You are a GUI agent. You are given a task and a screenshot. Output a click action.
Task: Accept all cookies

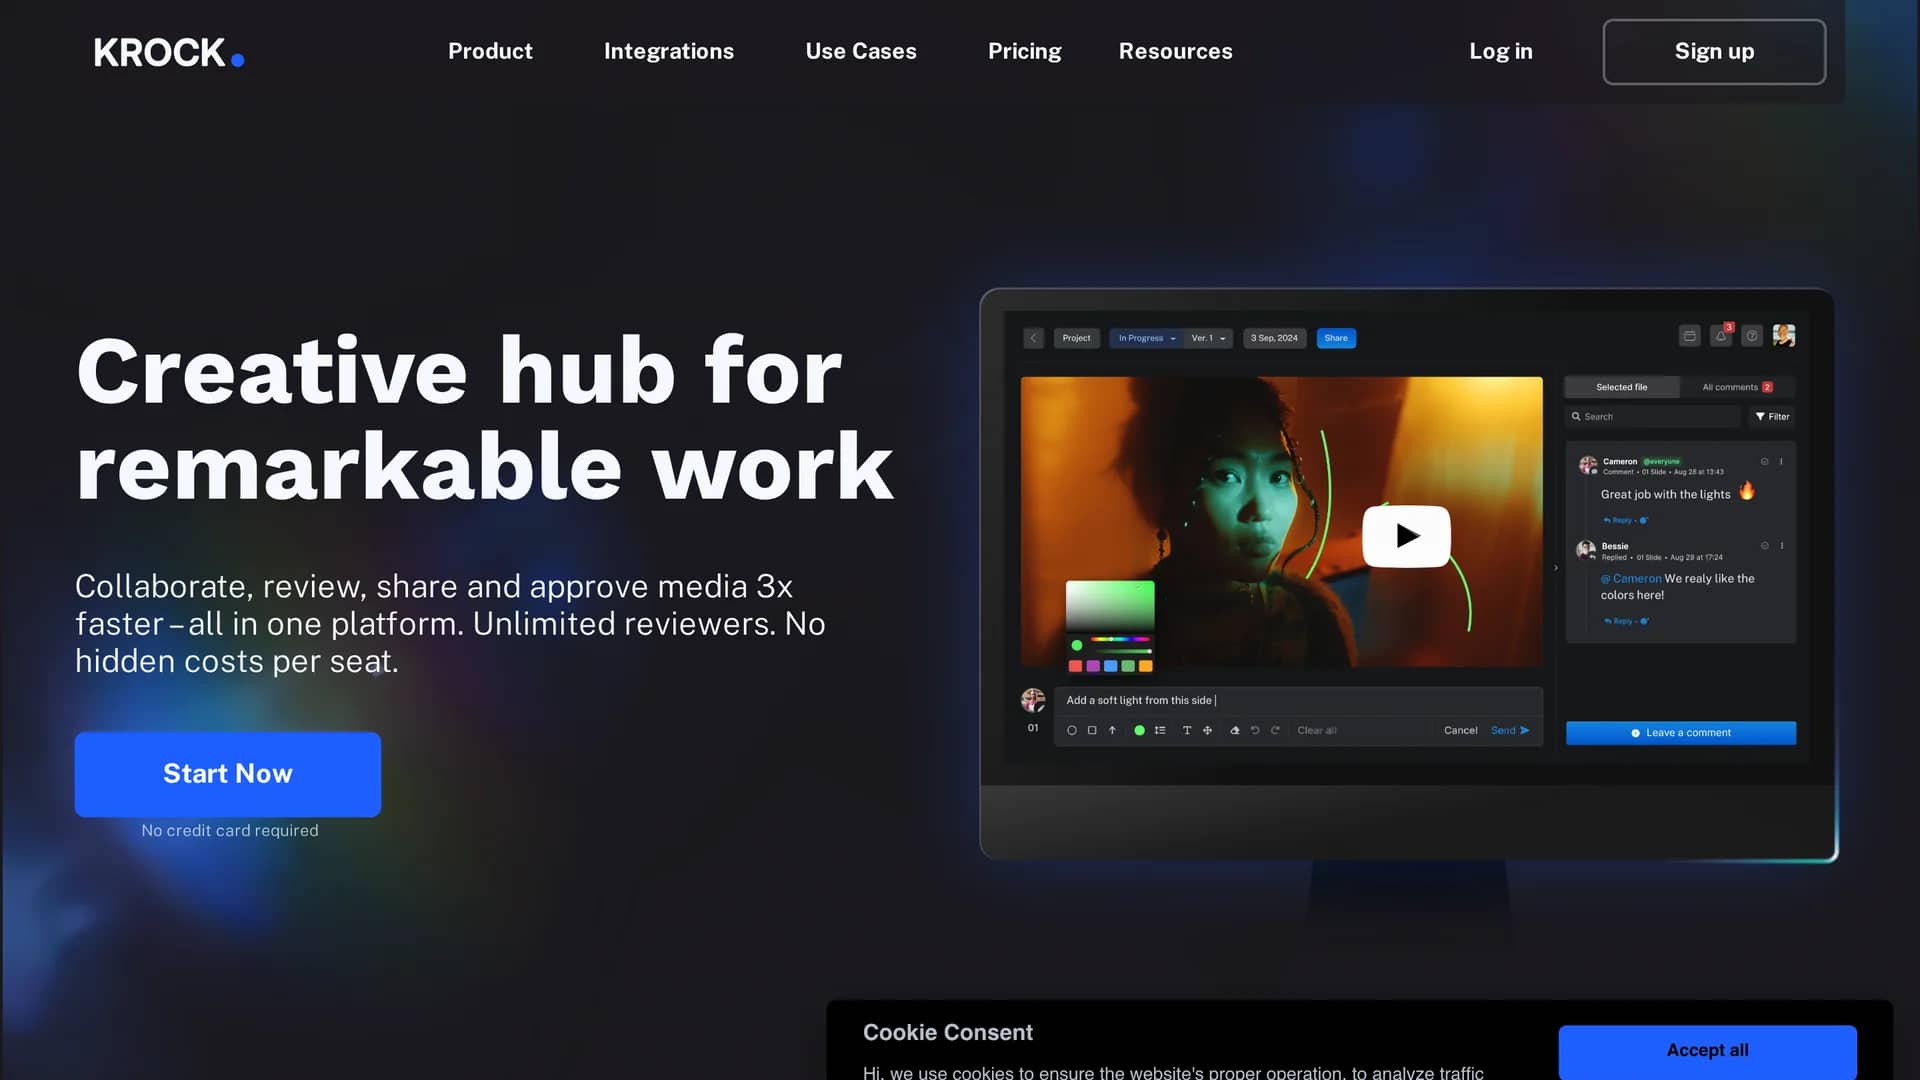pos(1708,1050)
